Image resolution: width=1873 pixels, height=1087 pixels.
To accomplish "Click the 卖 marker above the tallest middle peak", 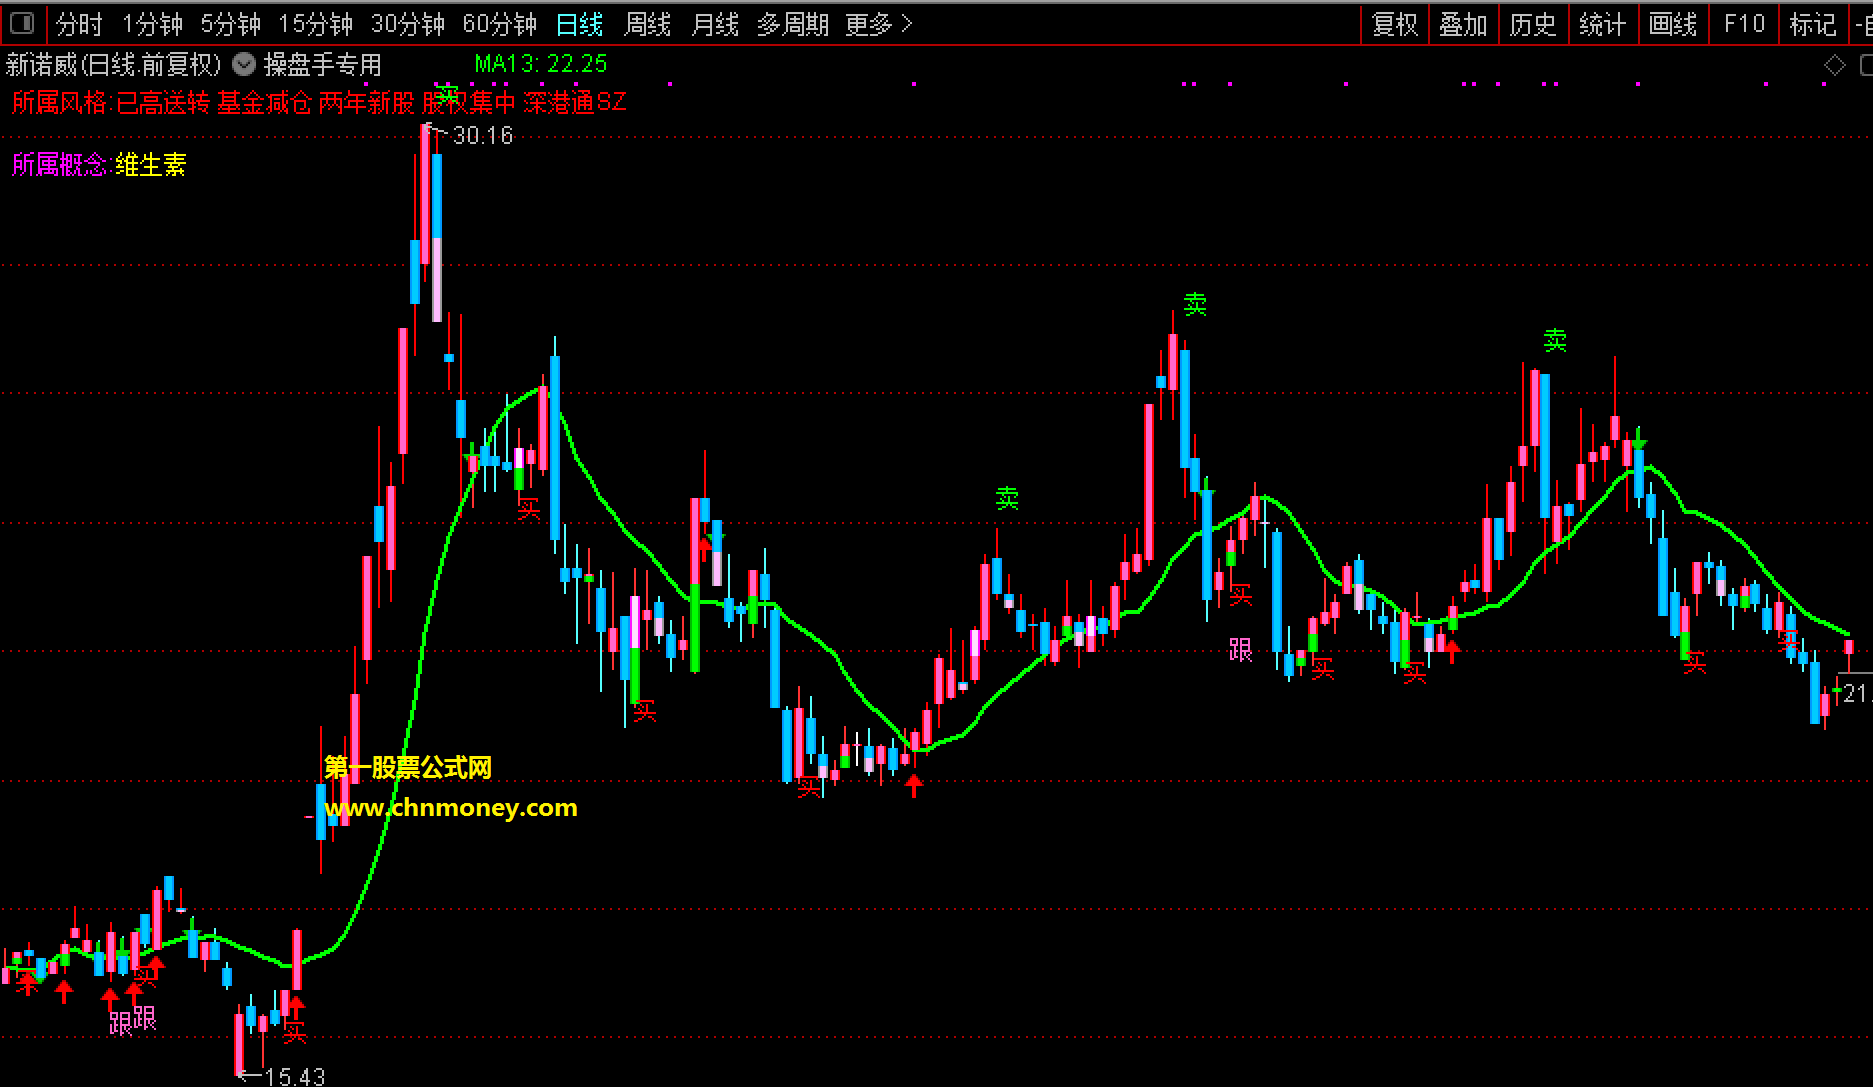I will pyautogui.click(x=1195, y=305).
